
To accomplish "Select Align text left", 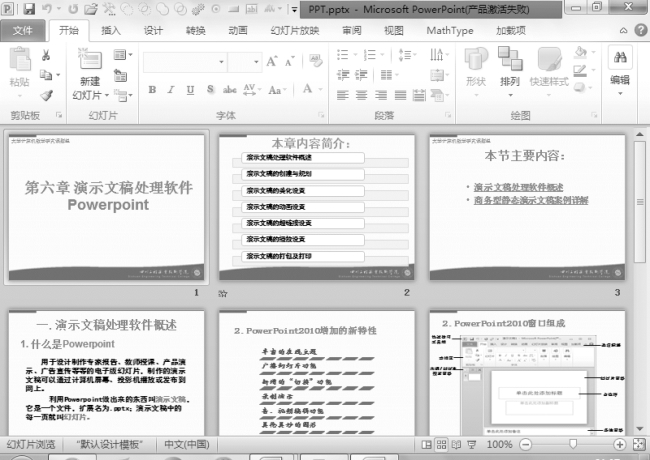I will click(x=342, y=96).
